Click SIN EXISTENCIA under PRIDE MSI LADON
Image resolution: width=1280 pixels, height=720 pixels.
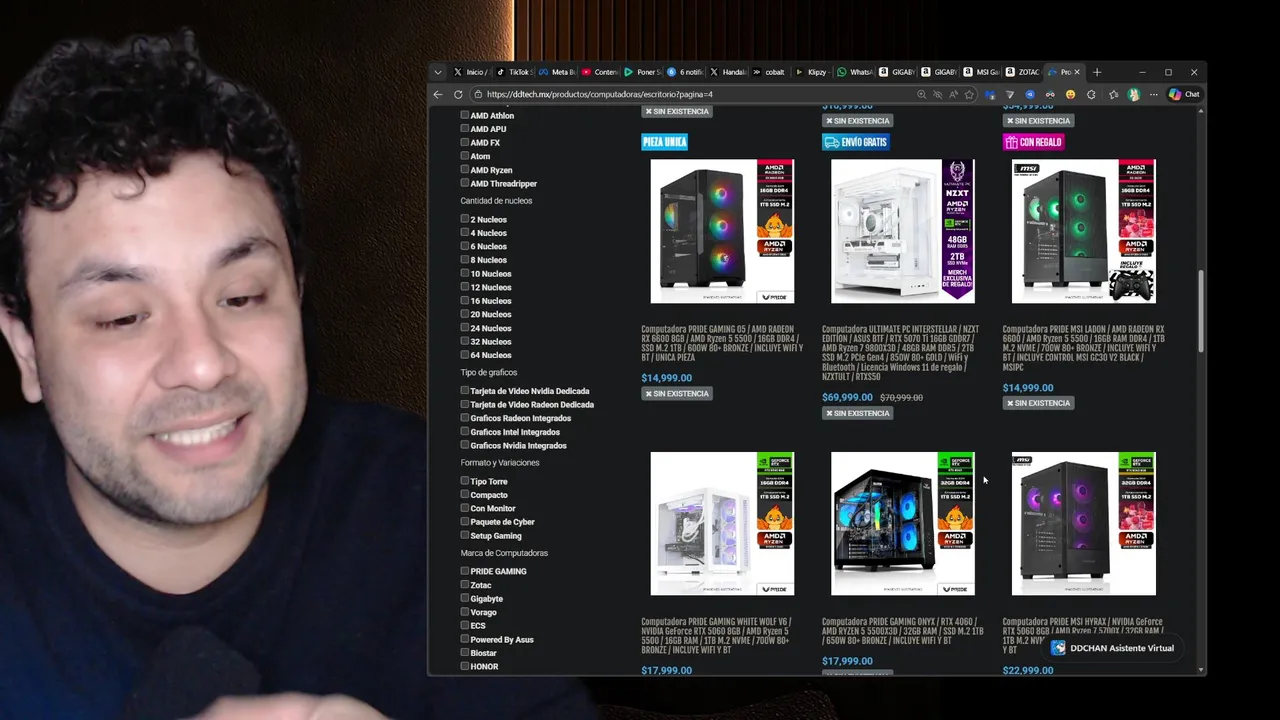click(x=1038, y=403)
